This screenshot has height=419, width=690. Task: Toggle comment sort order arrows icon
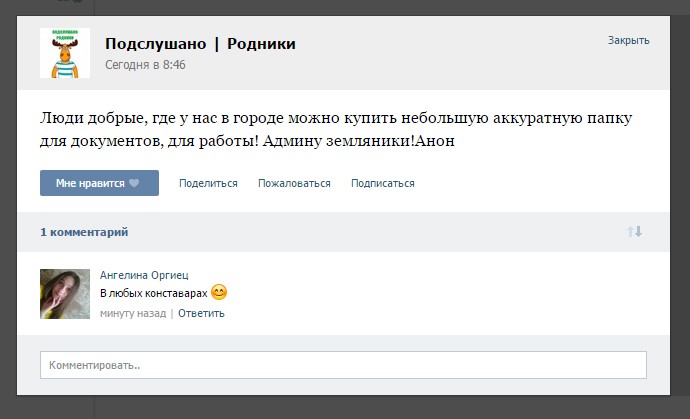[x=634, y=232]
